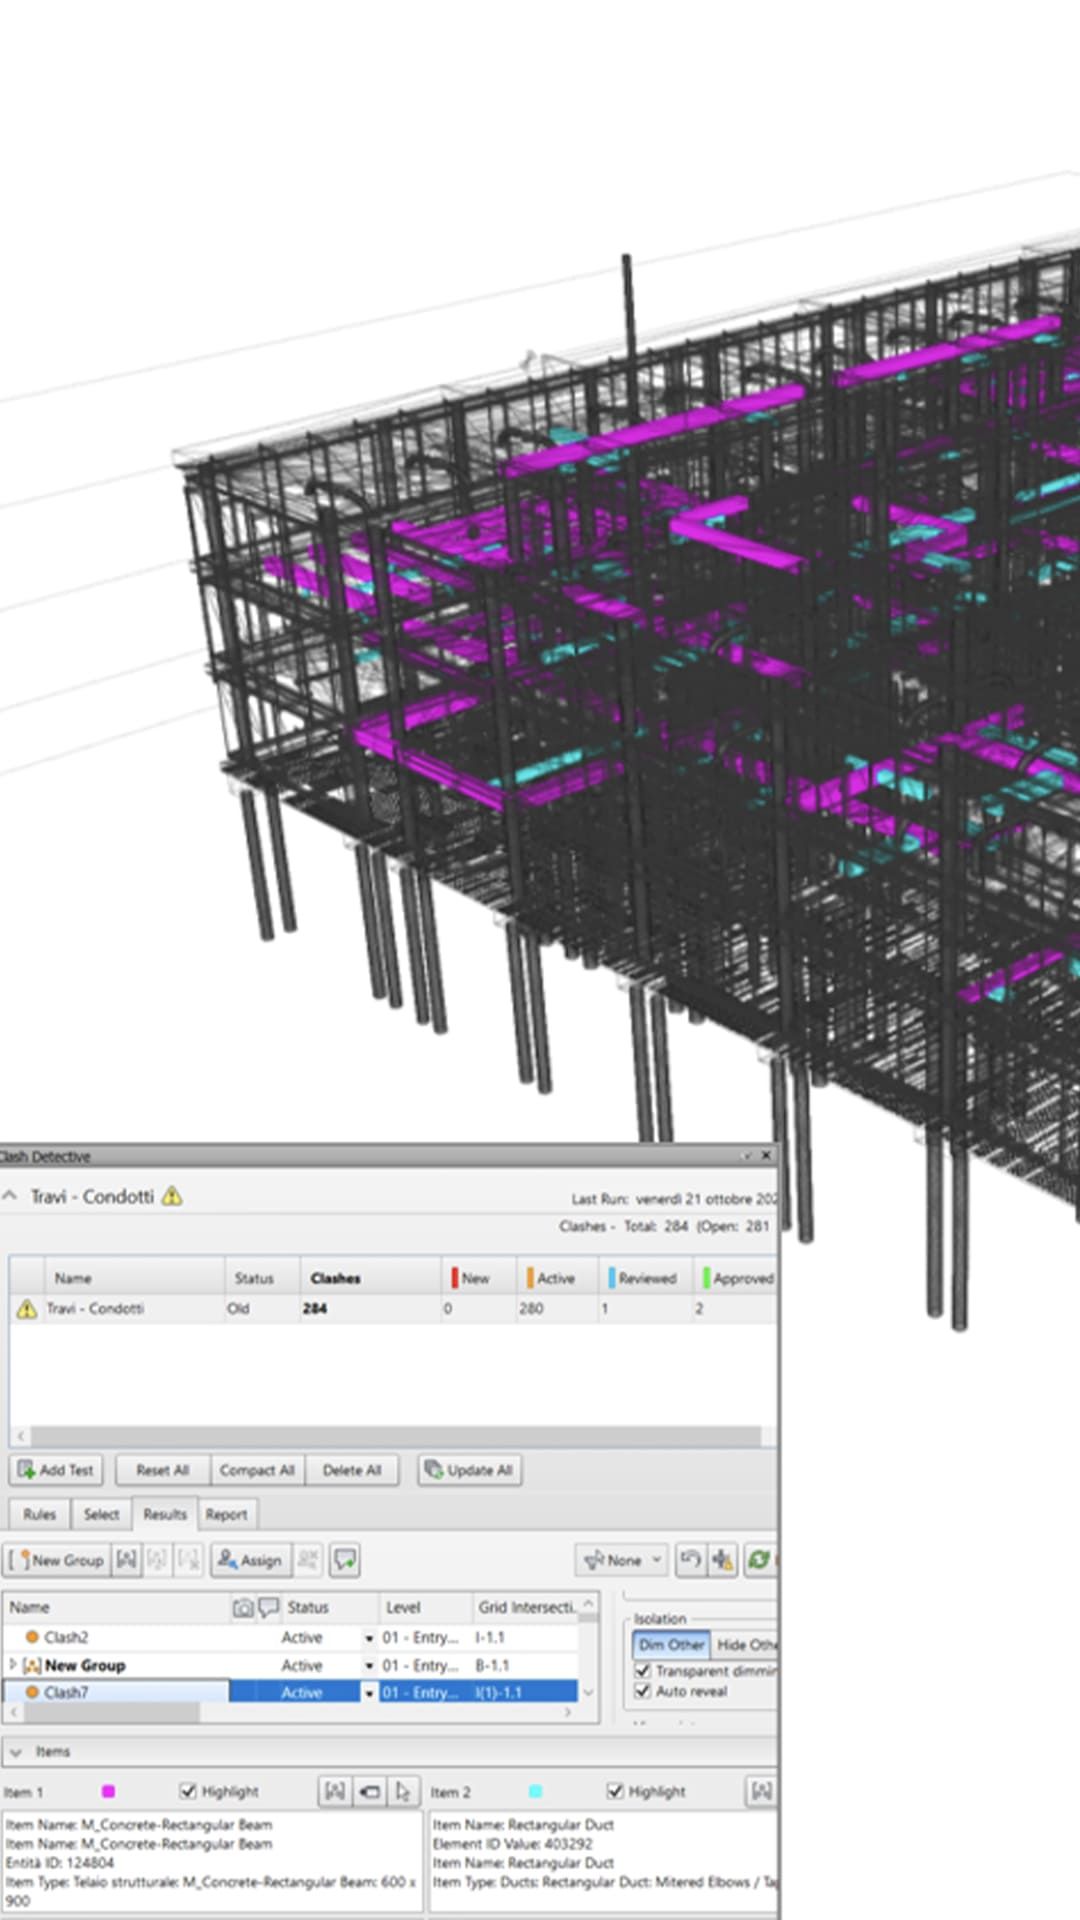Switch to the Rules tab
This screenshot has width=1080, height=1920.
coord(40,1514)
